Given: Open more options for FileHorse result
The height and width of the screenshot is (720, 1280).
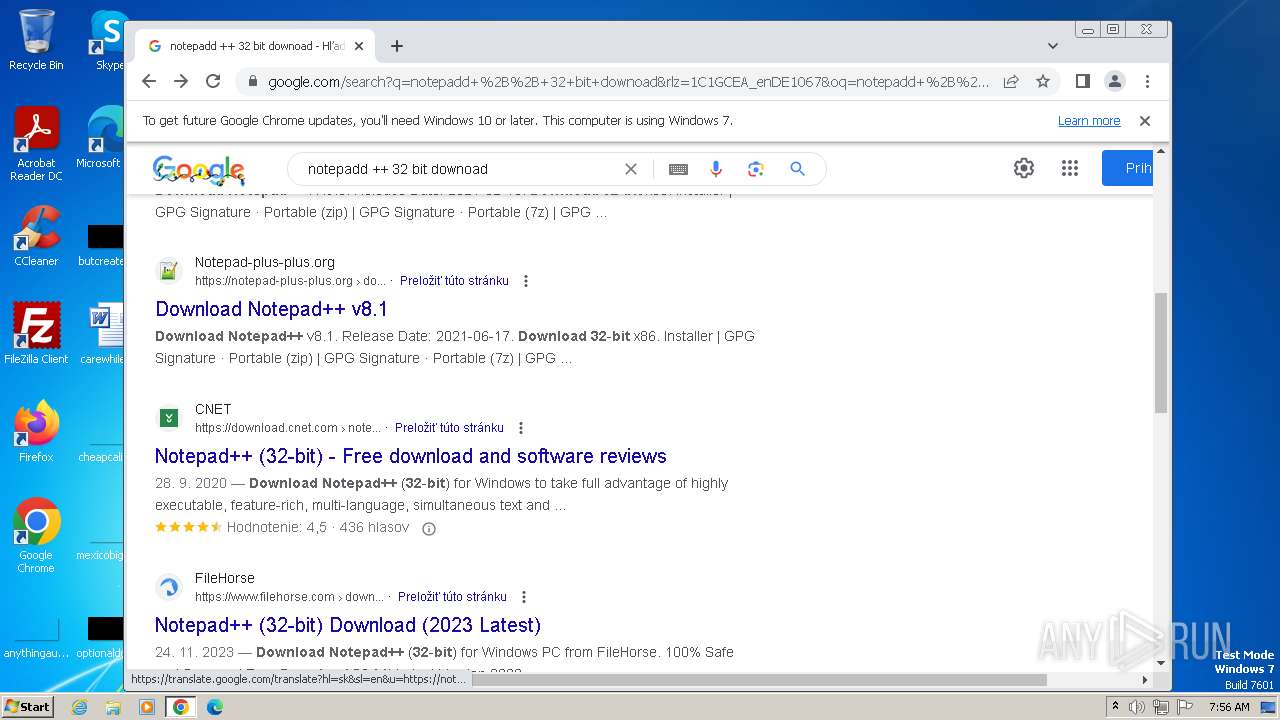Looking at the screenshot, I should coord(524,597).
